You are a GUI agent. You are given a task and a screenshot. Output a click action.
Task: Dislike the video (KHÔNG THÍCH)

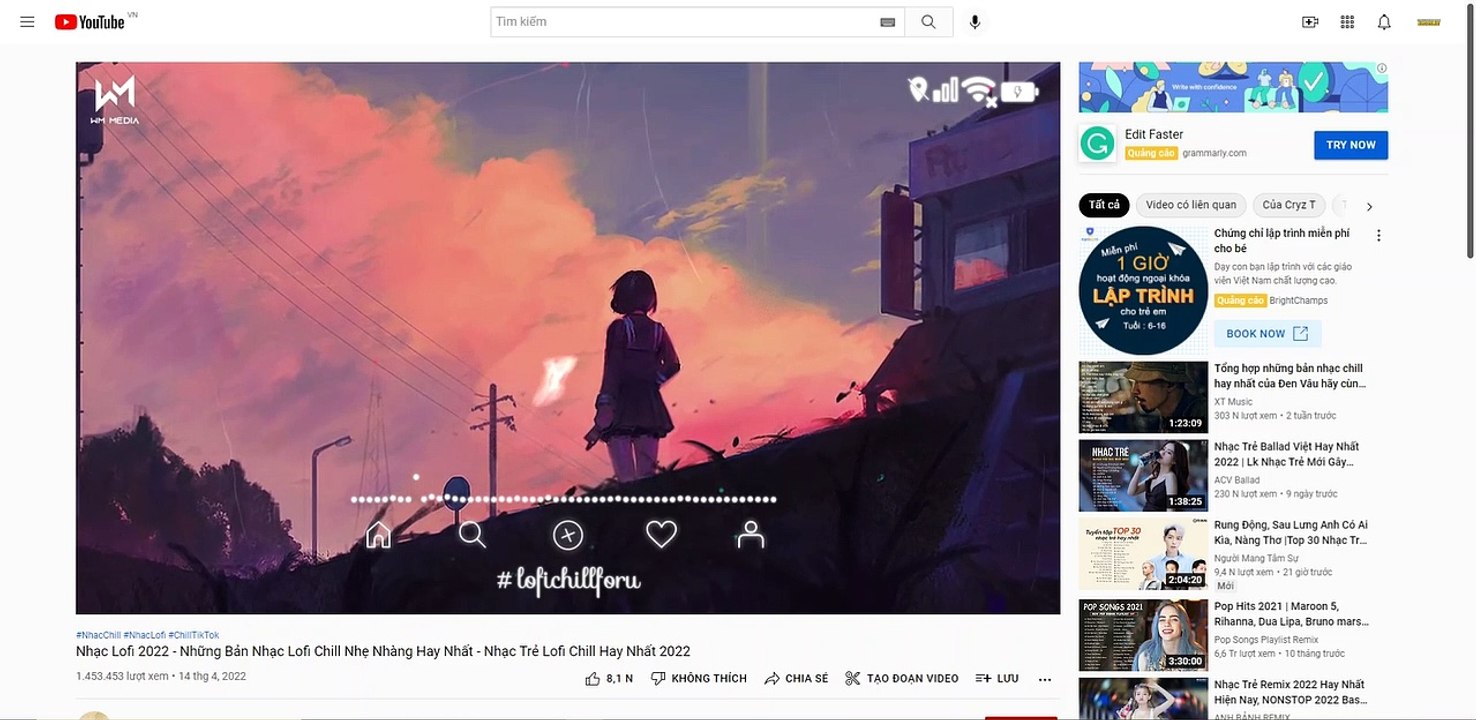(x=699, y=678)
